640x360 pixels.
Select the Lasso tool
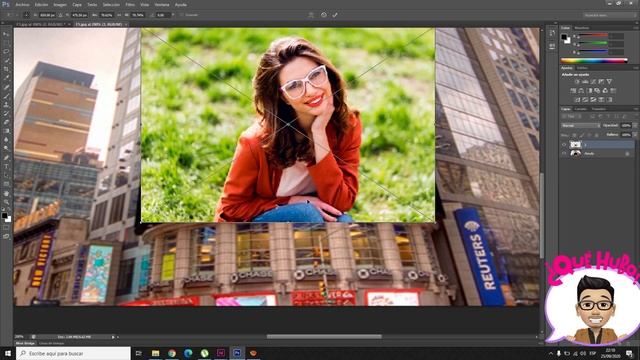(6, 52)
